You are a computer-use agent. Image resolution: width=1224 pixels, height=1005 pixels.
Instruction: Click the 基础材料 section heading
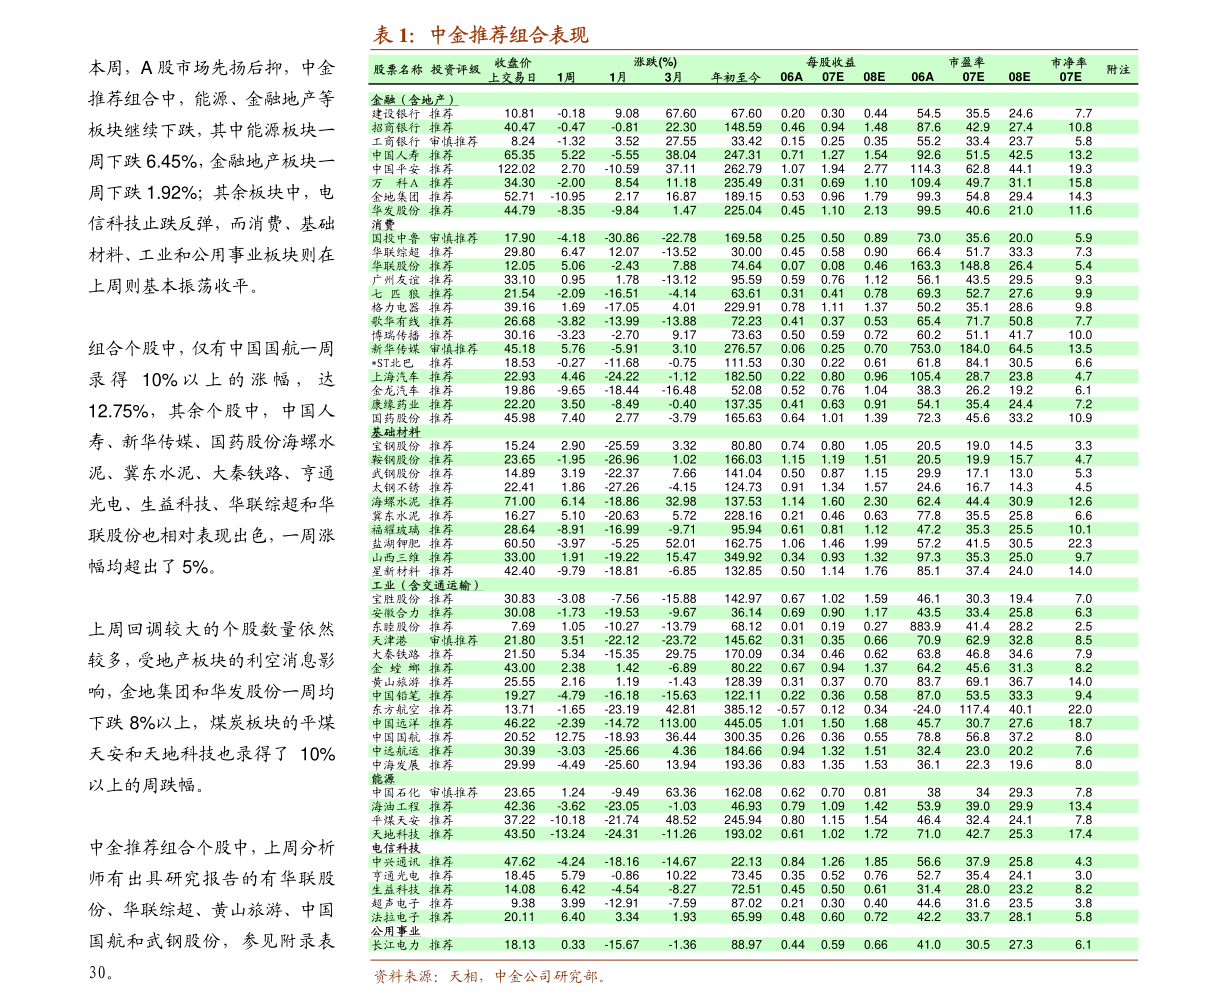pos(396,432)
